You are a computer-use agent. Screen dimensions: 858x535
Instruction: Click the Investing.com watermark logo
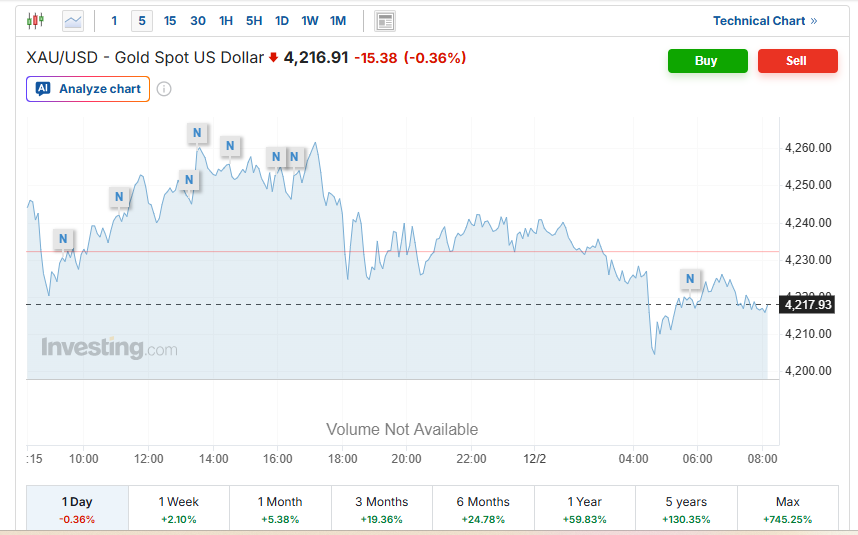pyautogui.click(x=109, y=348)
